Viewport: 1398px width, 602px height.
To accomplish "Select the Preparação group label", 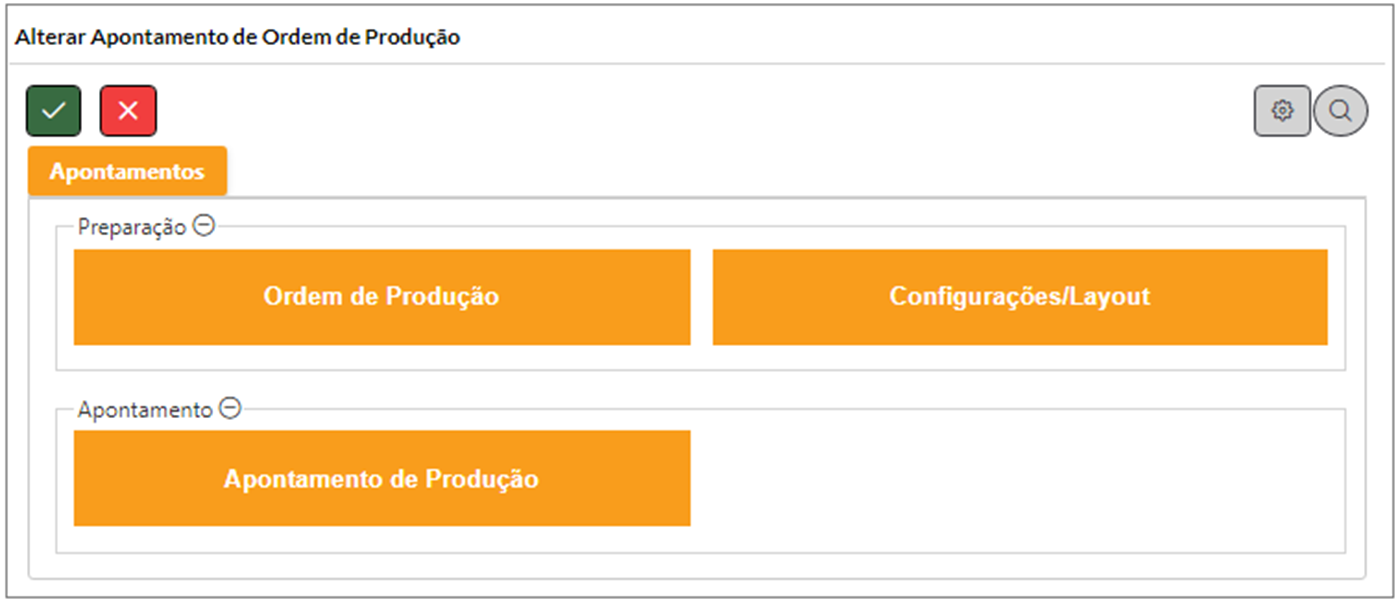I will 132,227.
